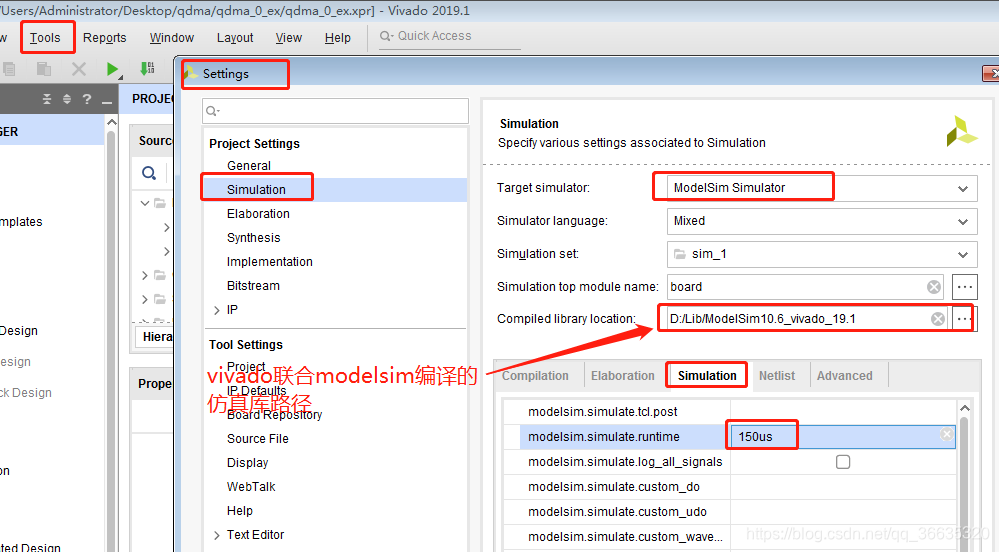
Task: Minimize the Flow Navigator panel
Action: tap(106, 101)
